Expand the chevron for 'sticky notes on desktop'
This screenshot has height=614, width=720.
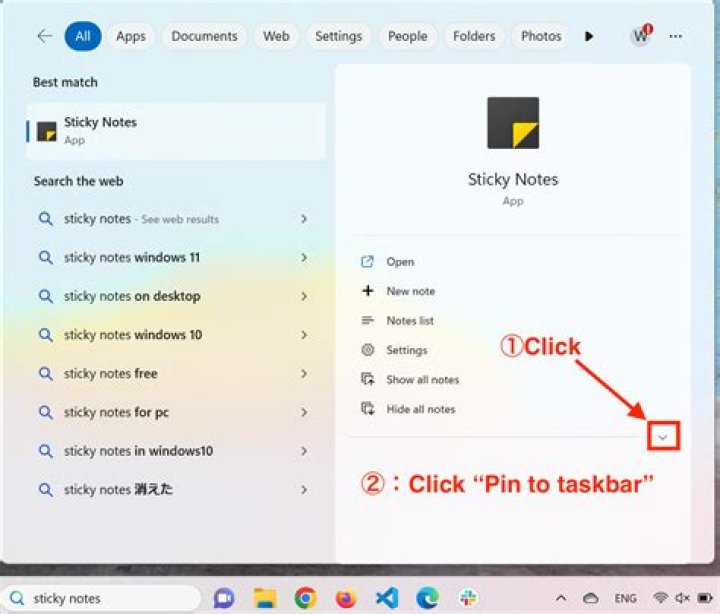(x=304, y=296)
